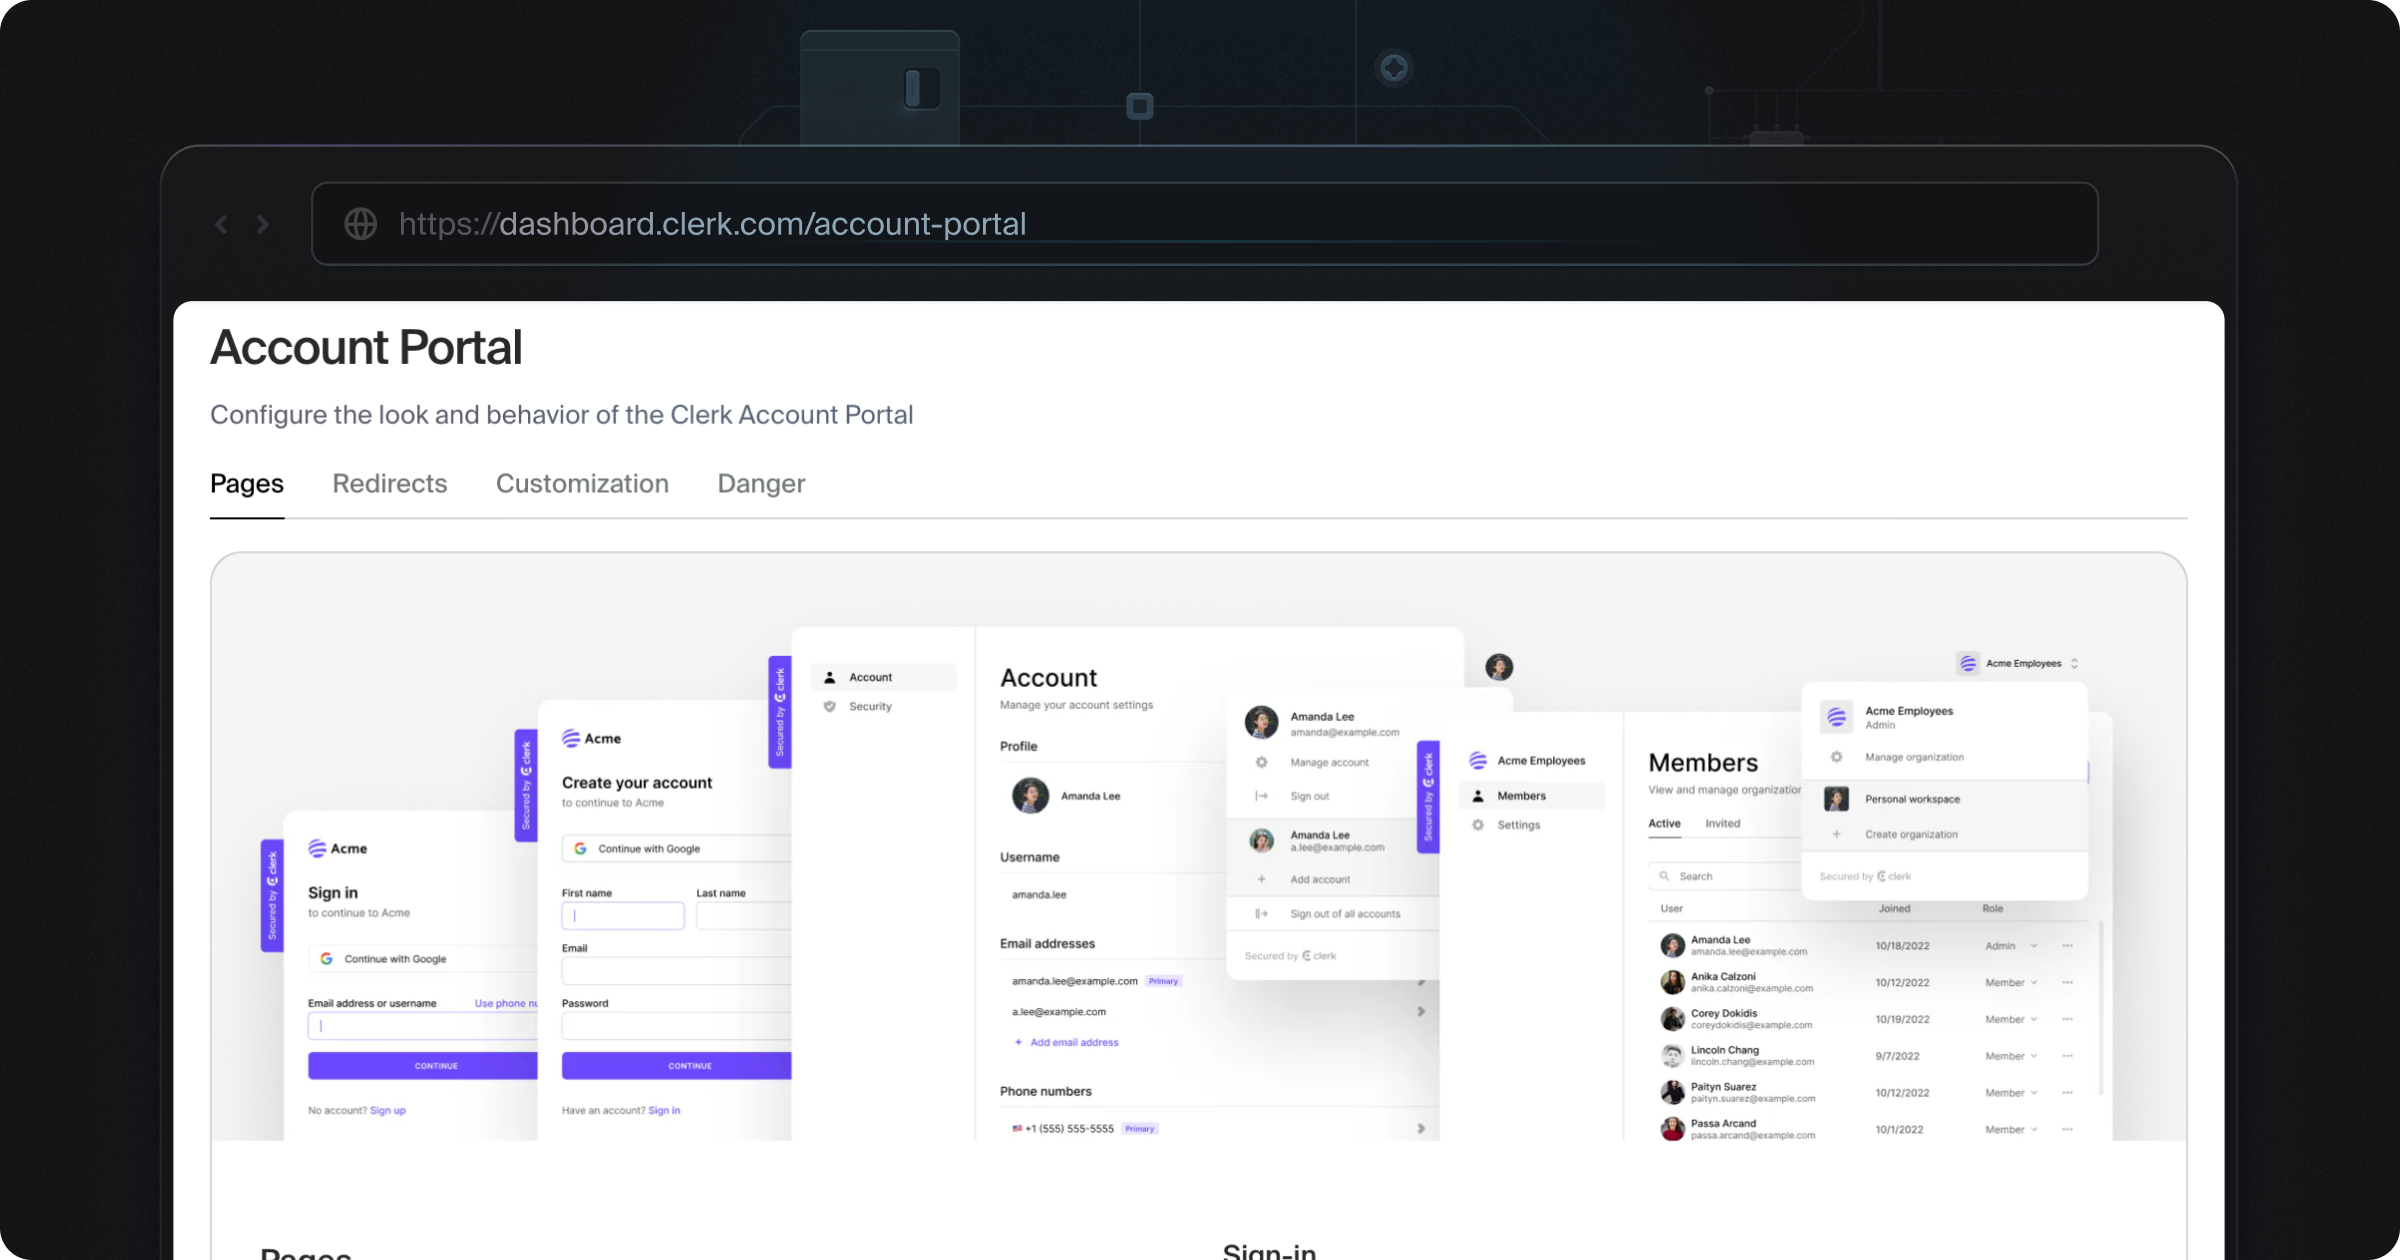Click more options dots for Anika Calzoni

click(x=2067, y=983)
